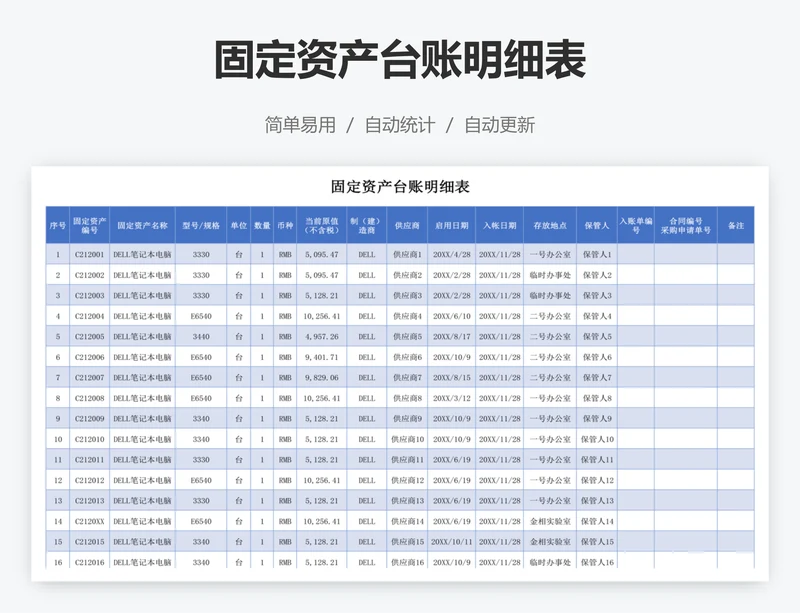Image resolution: width=800 pixels, height=613 pixels.
Task: Click the 型号/规格 column header
Action: tap(201, 226)
